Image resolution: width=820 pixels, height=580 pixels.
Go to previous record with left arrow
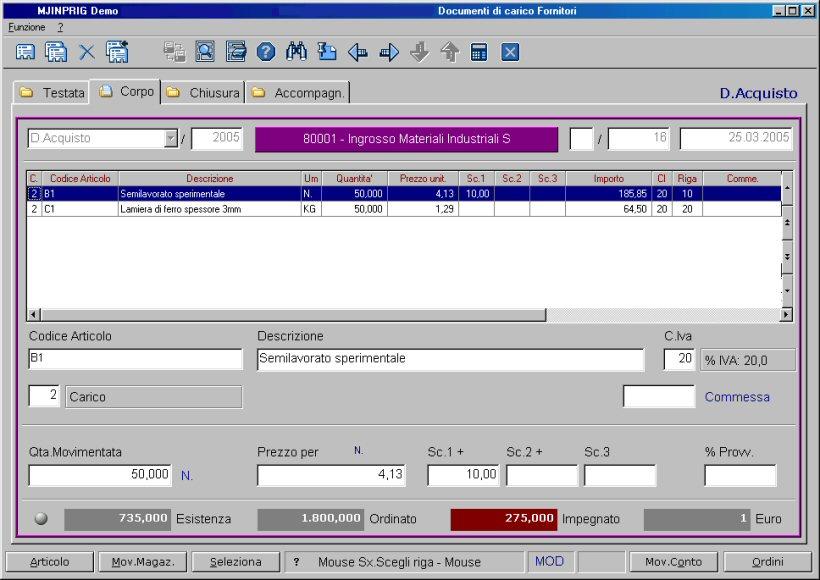click(x=358, y=52)
